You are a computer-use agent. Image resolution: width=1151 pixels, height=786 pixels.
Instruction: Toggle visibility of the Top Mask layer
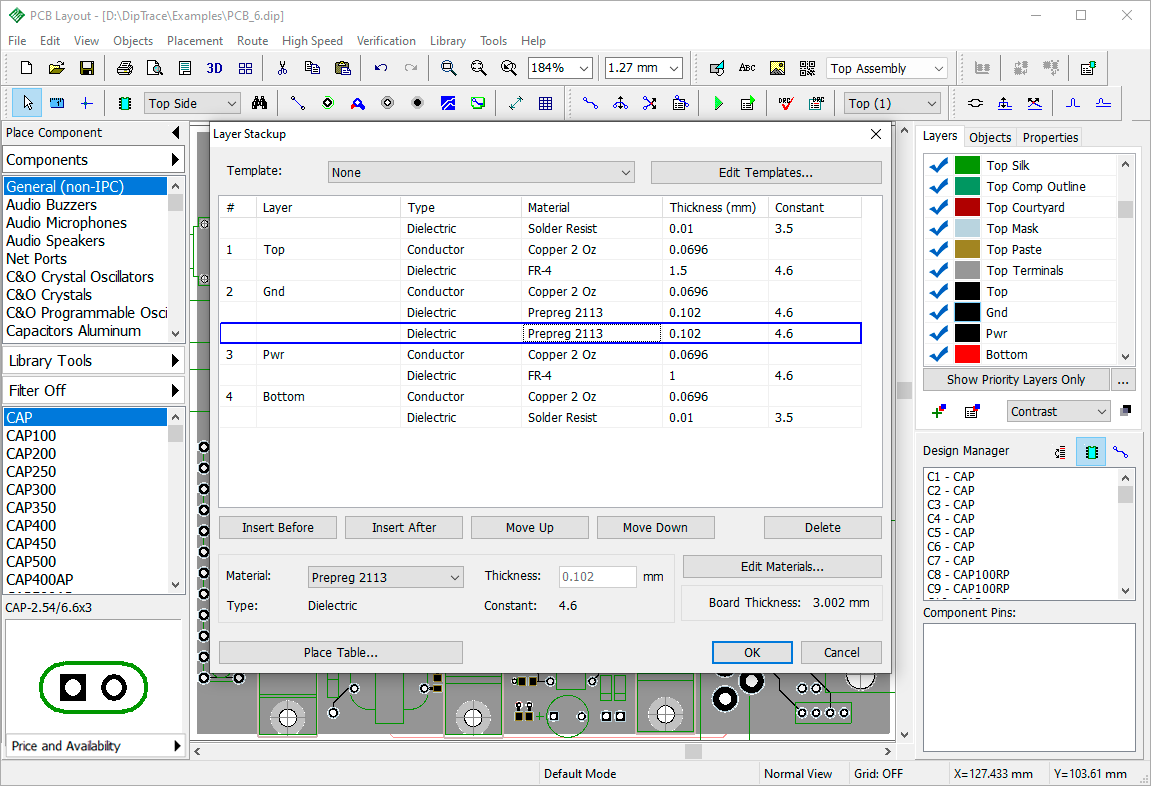938,228
